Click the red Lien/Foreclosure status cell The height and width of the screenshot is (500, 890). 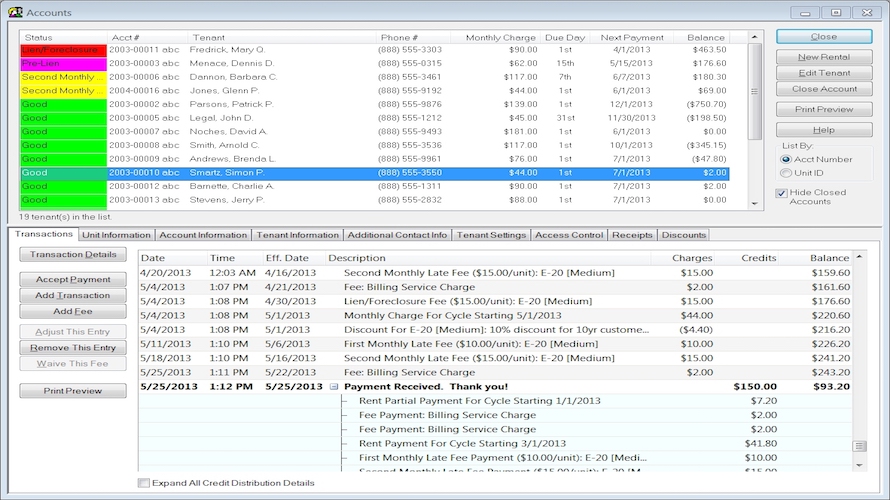pyautogui.click(x=60, y=49)
